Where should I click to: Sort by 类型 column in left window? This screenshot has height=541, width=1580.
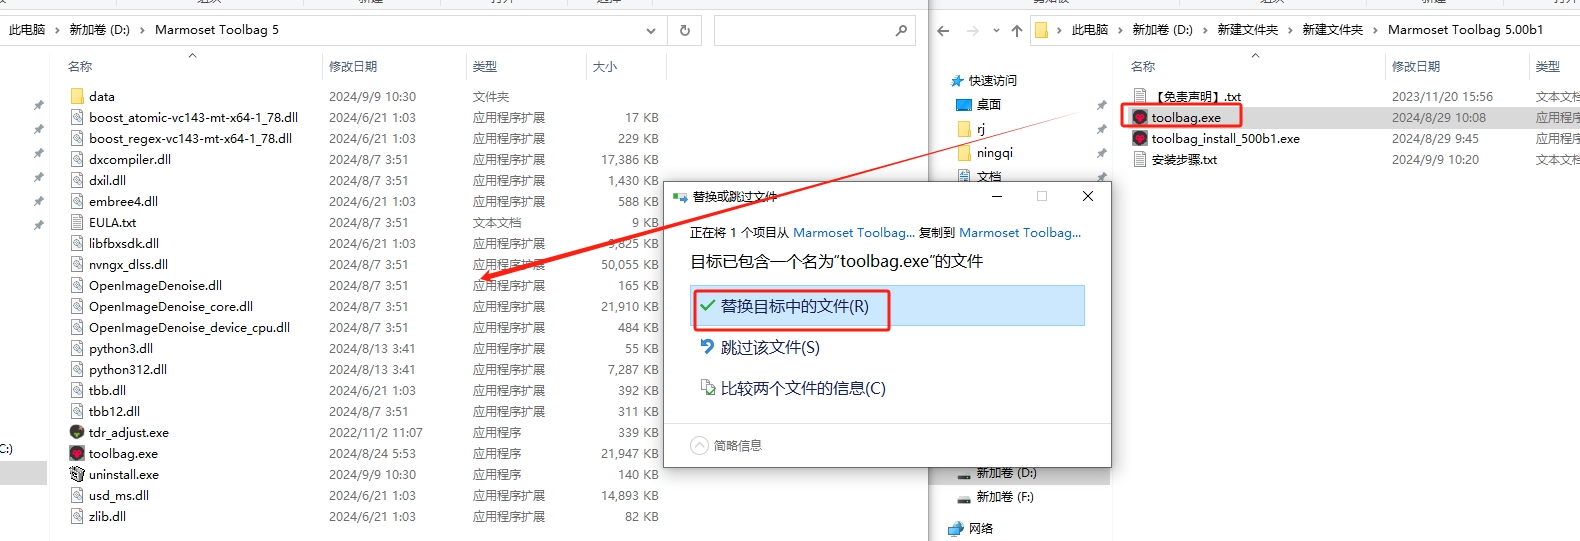click(485, 66)
